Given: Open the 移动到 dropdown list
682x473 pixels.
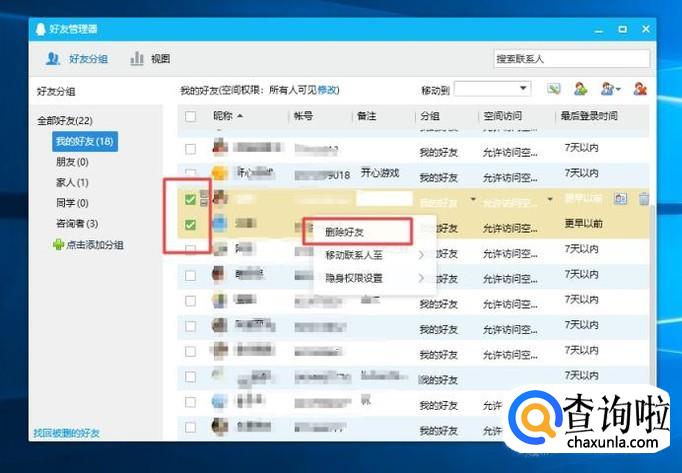Looking at the screenshot, I should 492,90.
